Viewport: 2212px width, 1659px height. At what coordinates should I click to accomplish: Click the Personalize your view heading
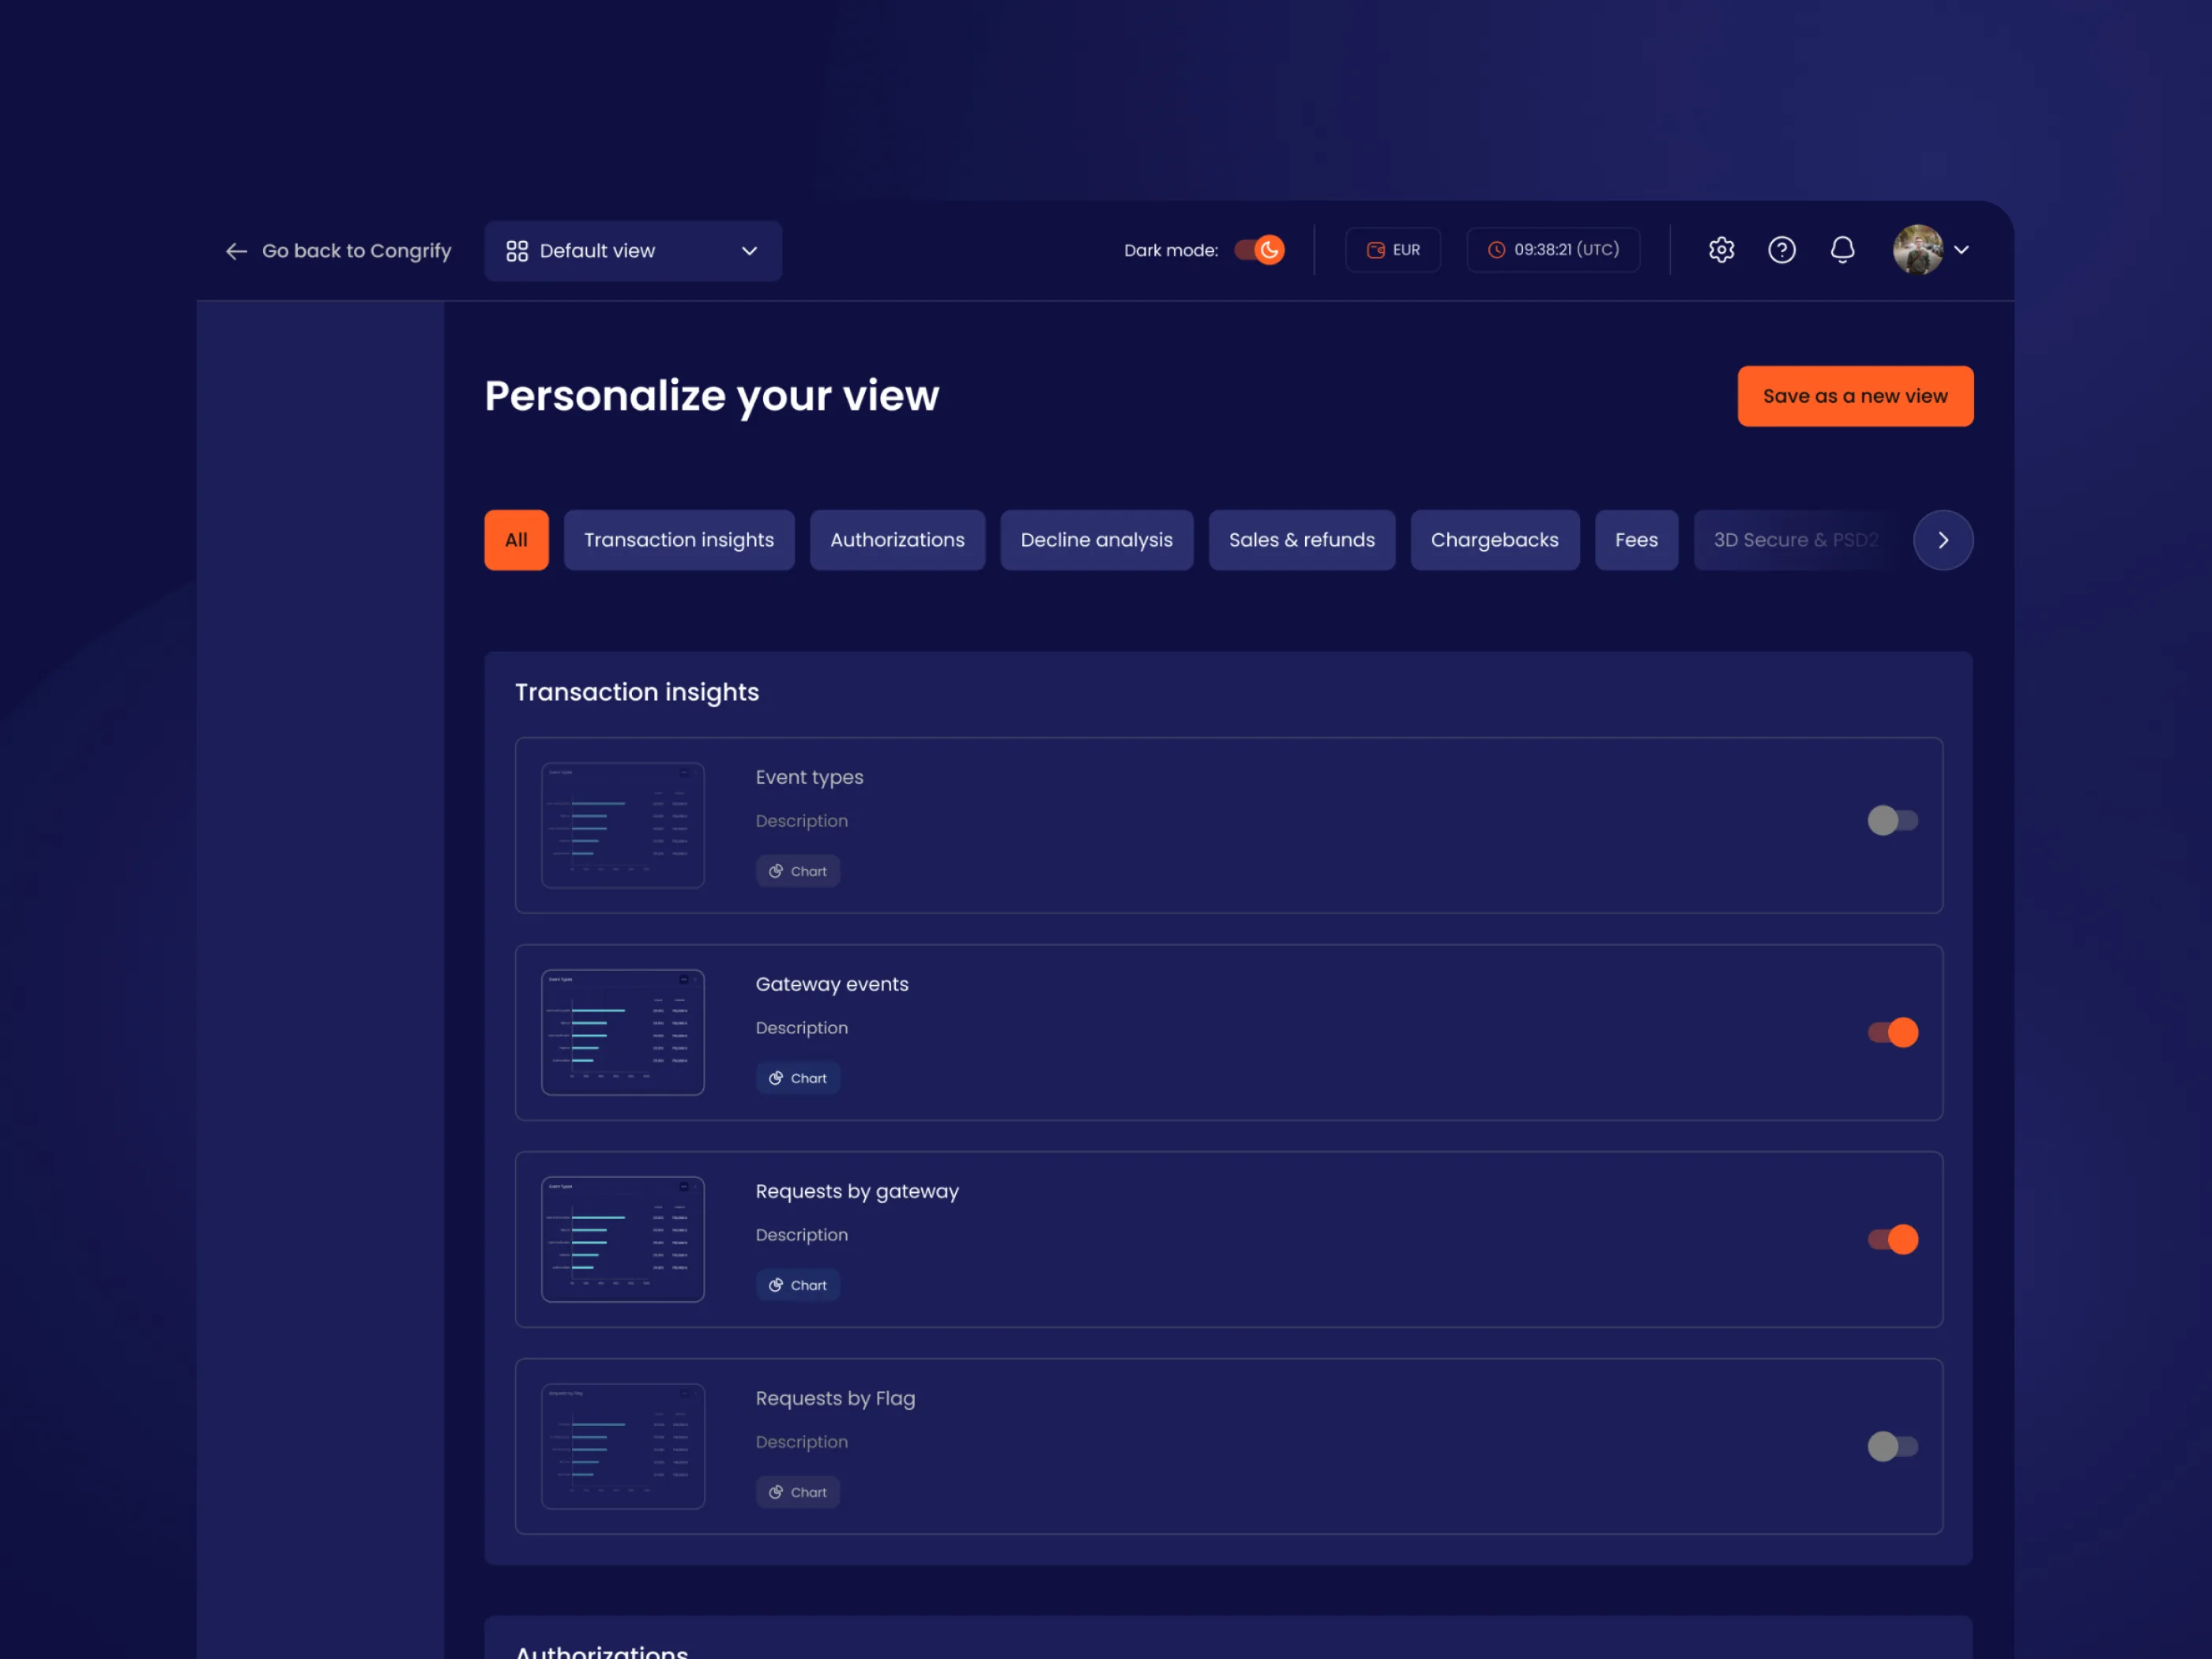coord(712,396)
